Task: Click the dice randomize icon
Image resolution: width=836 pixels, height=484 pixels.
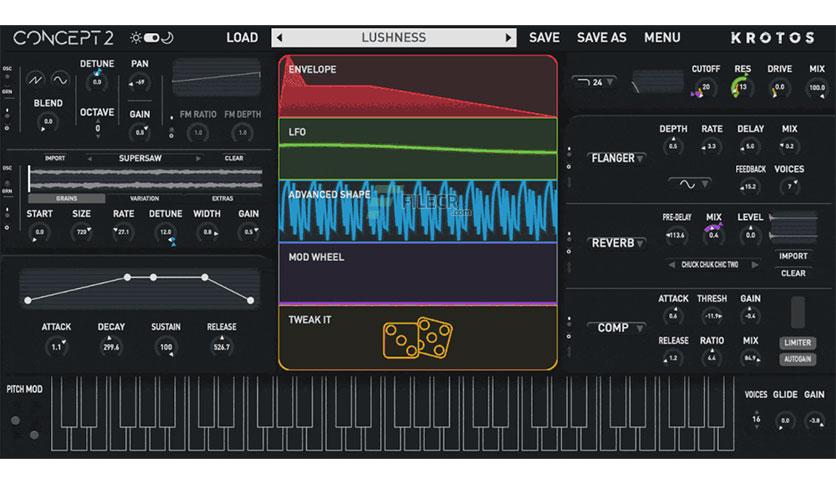Action: pos(417,337)
